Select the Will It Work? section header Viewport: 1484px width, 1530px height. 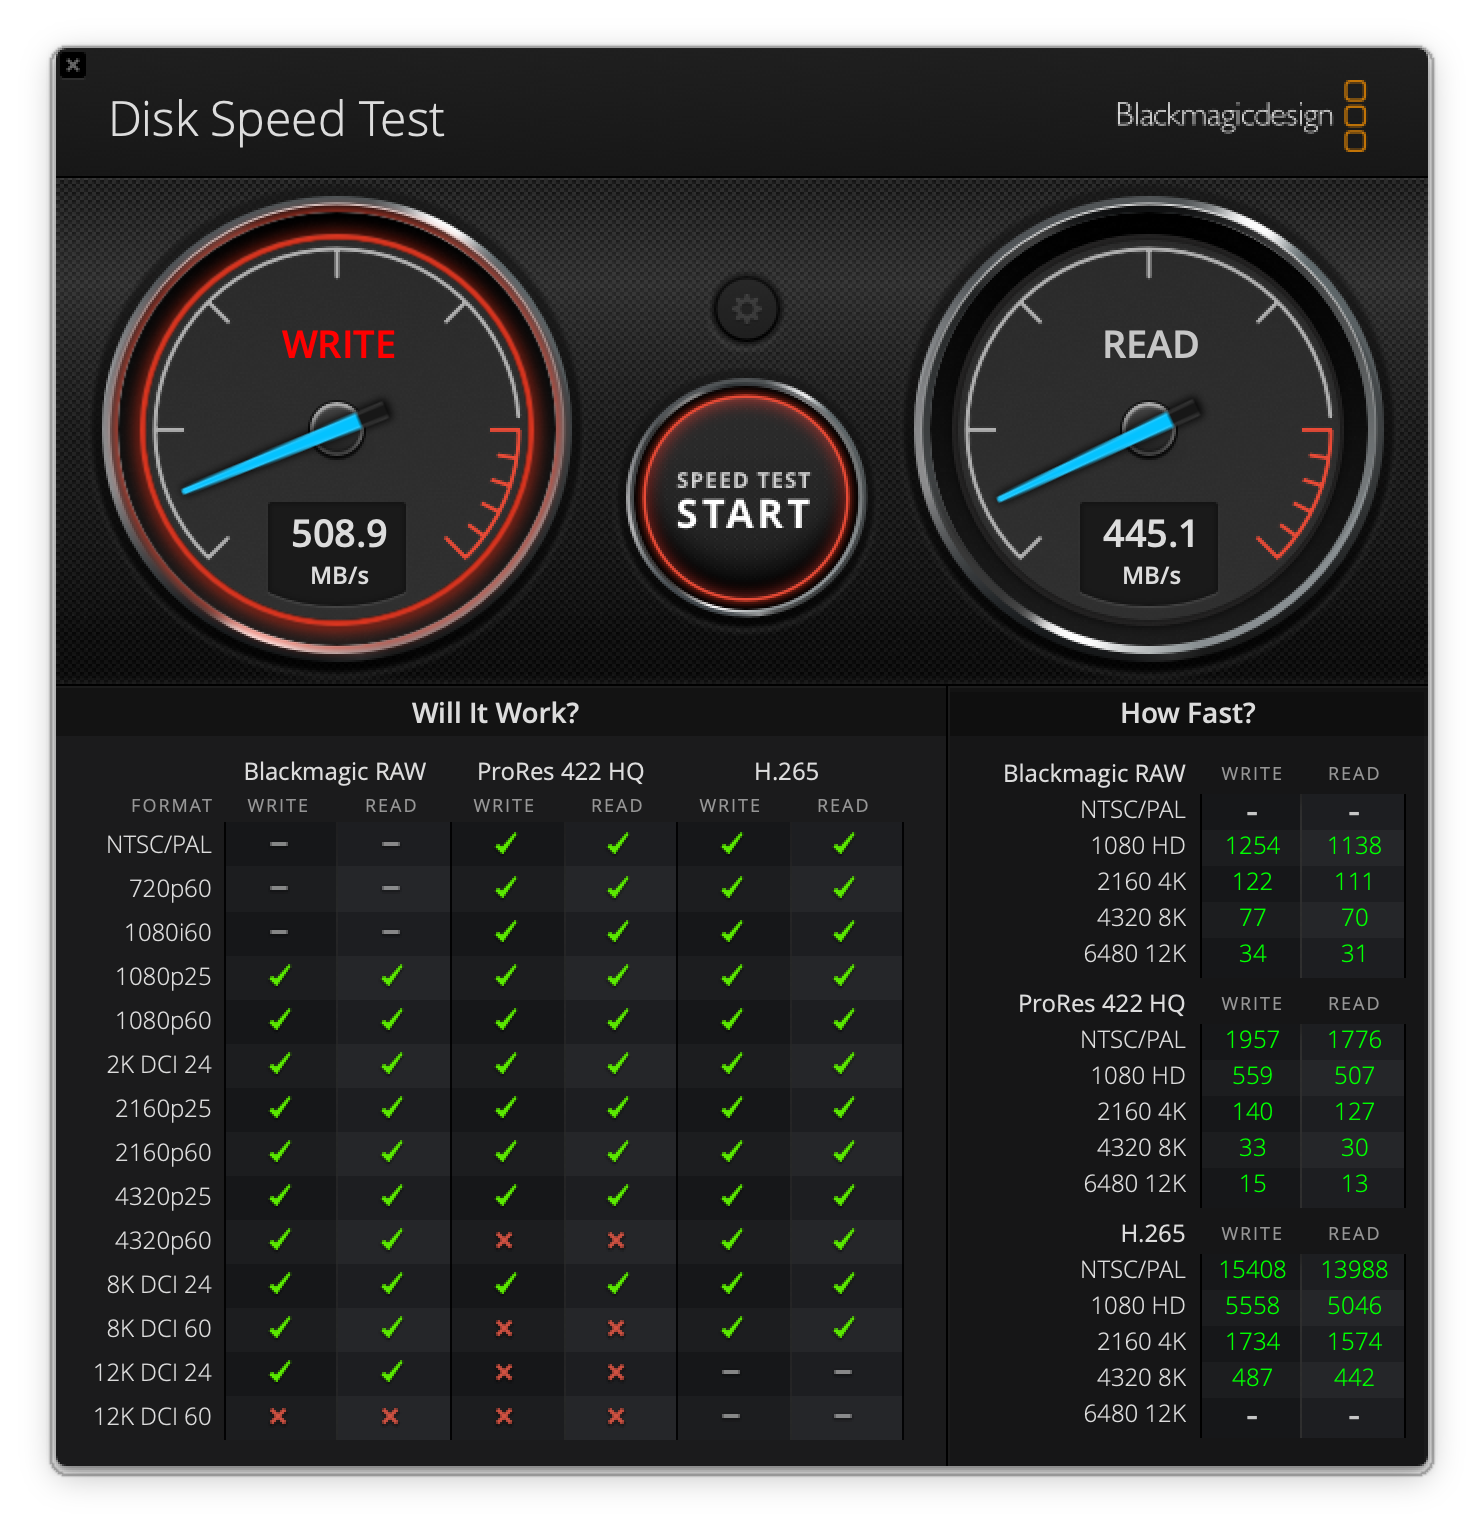pyautogui.click(x=495, y=713)
